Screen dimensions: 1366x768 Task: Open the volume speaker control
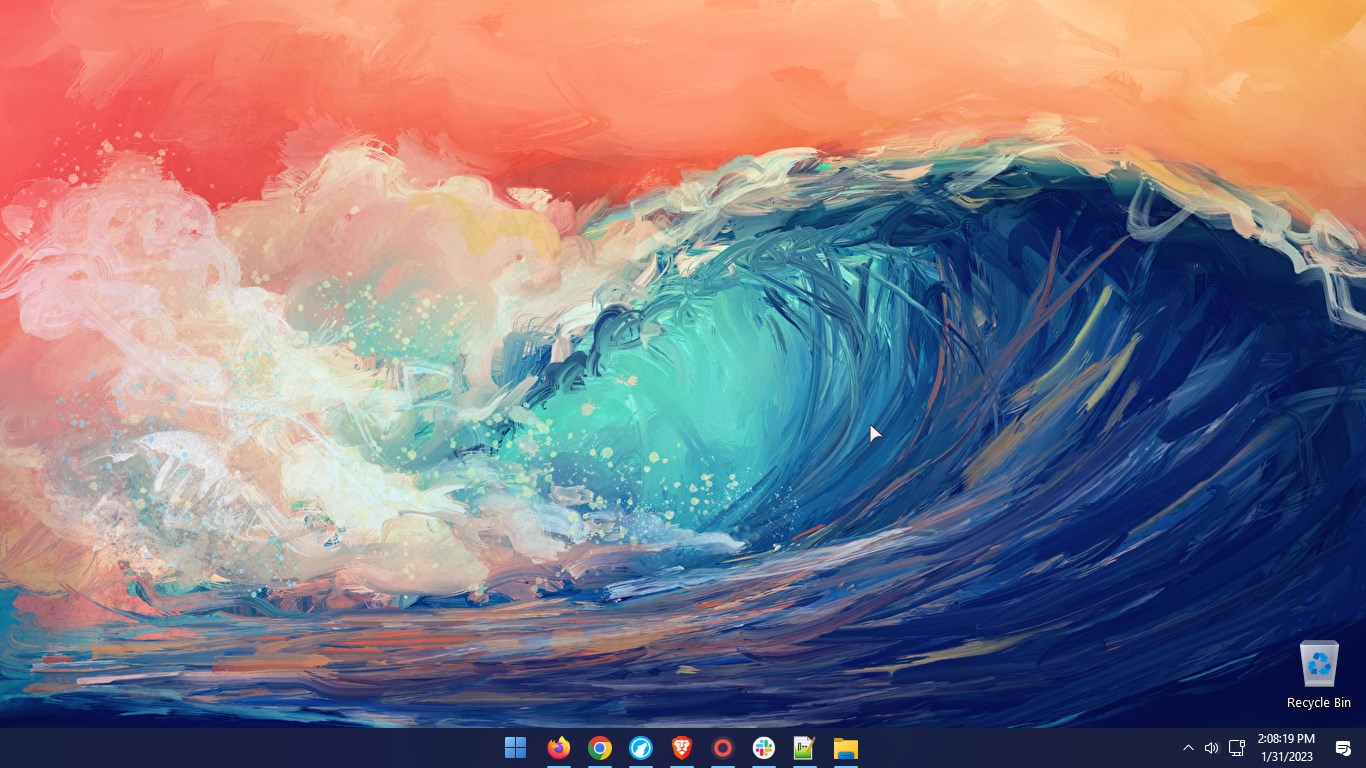[x=1211, y=748]
